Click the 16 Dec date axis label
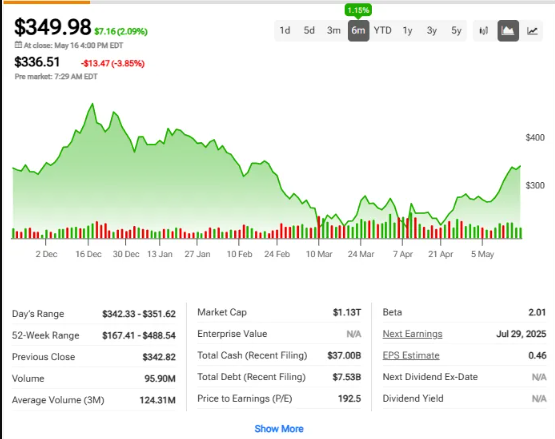Viewport: 555px width, 439px height. click(88, 254)
